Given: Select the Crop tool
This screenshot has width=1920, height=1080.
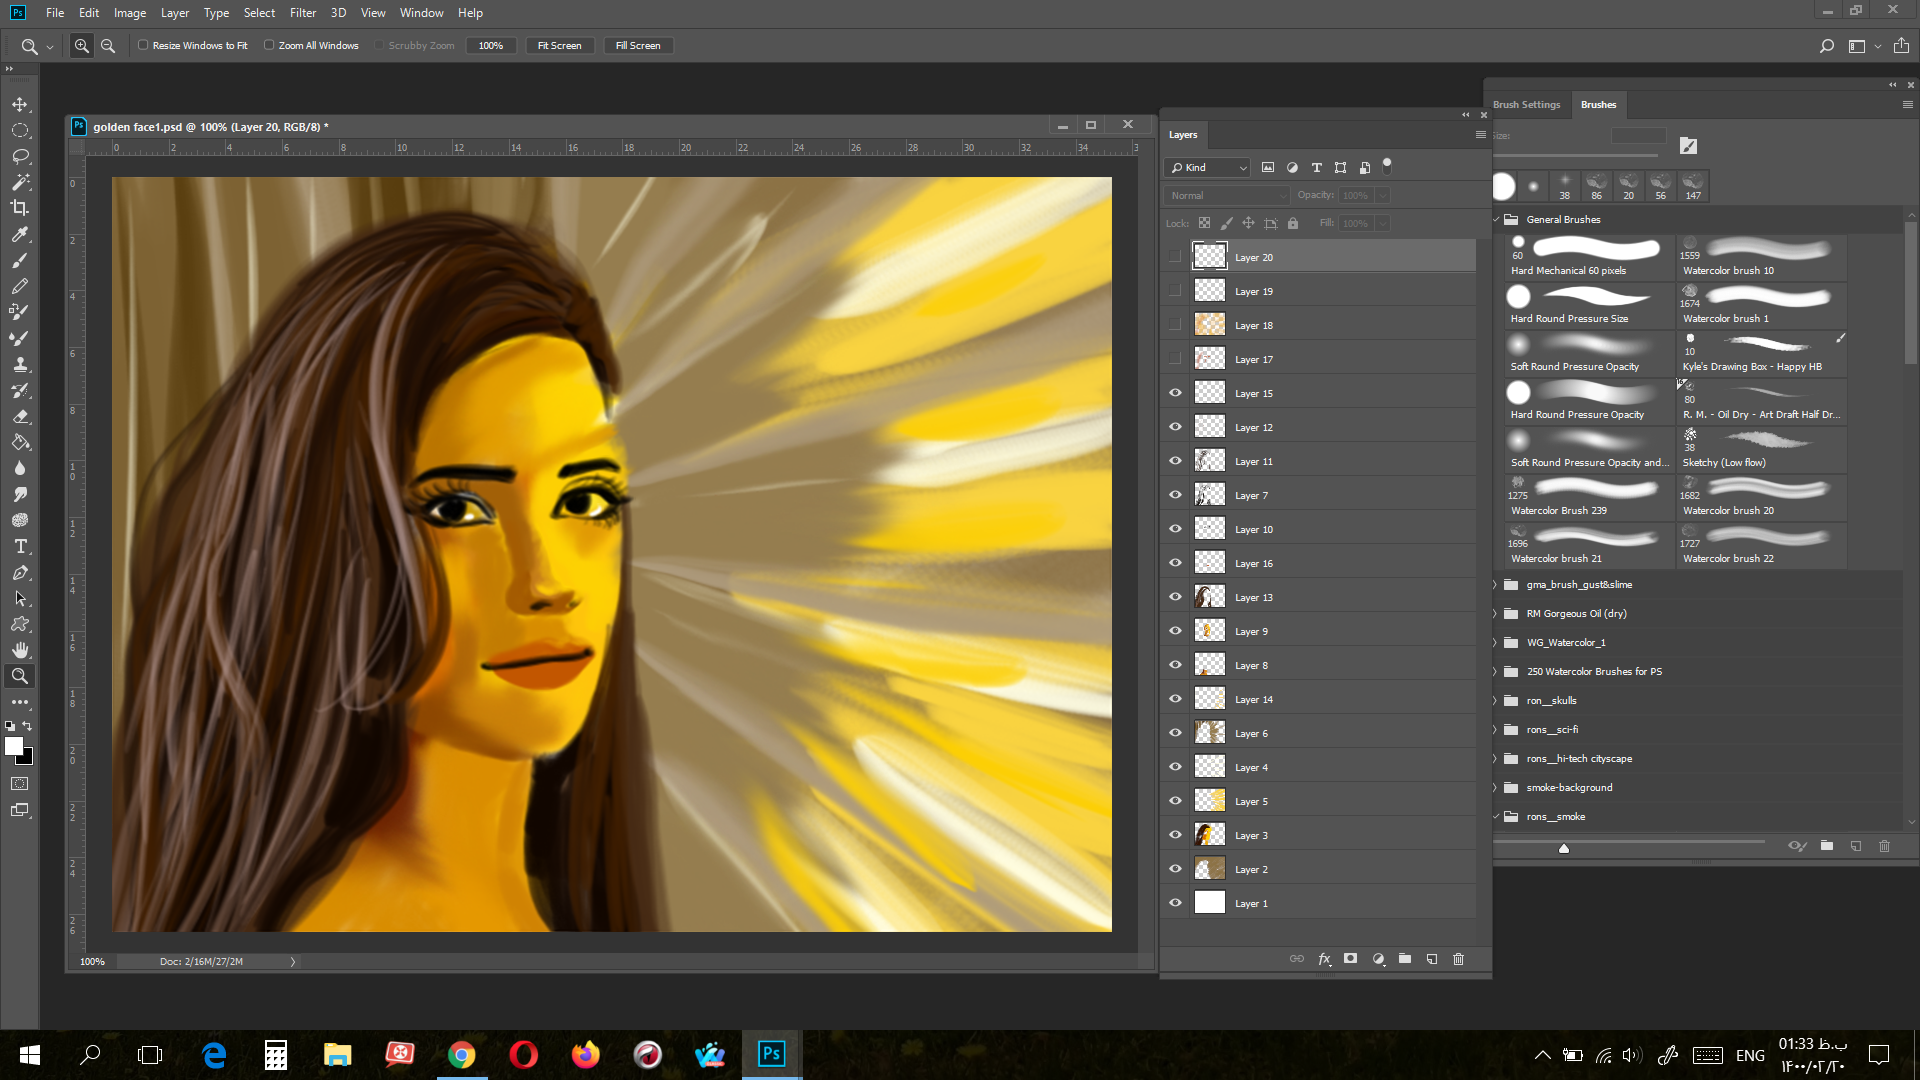Looking at the screenshot, I should 20,208.
